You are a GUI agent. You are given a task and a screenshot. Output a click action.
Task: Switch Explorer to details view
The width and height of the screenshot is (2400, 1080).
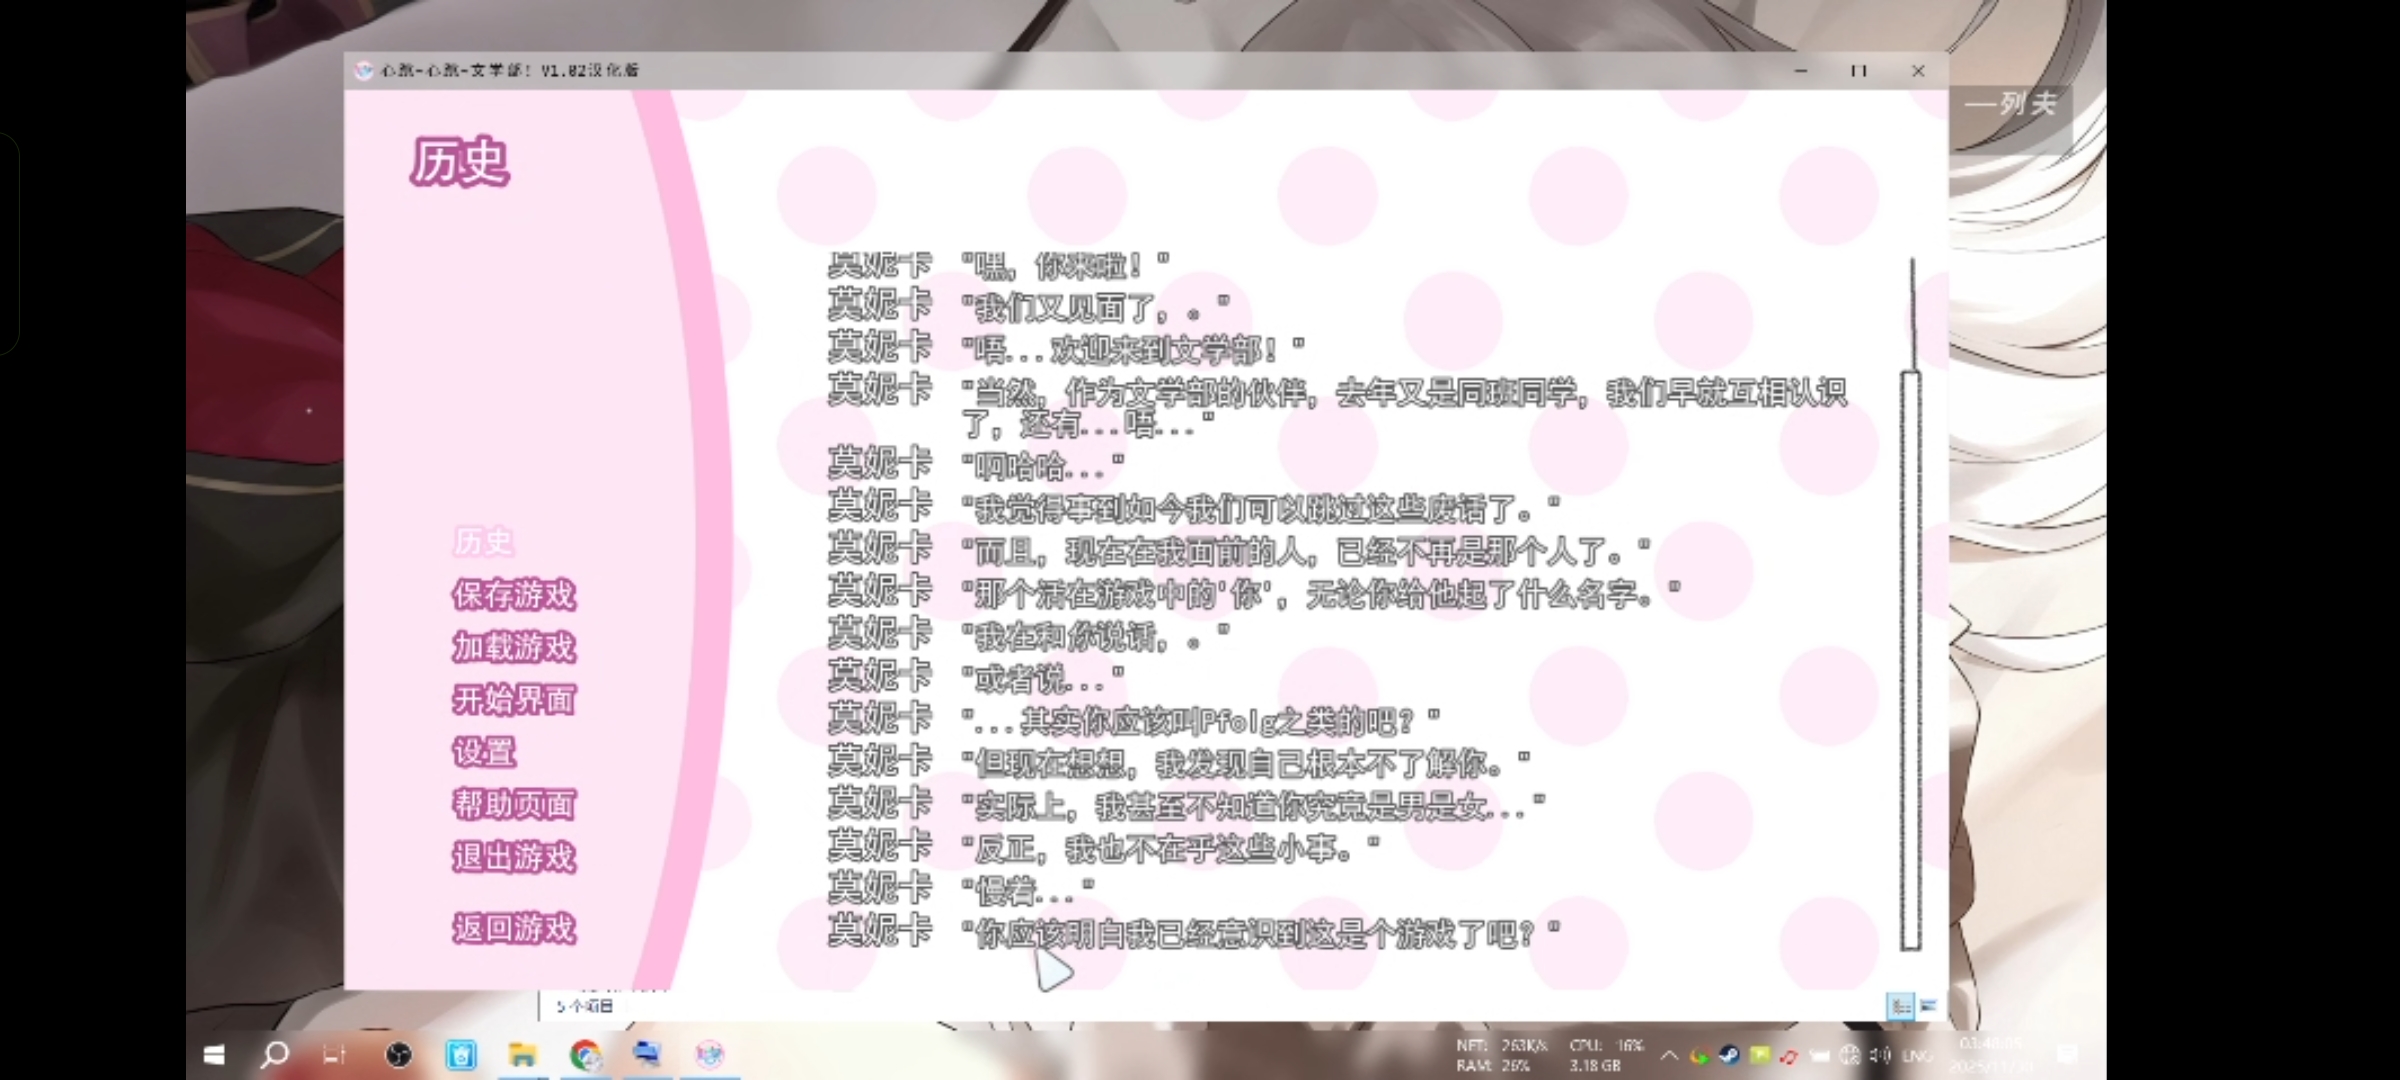click(1900, 1006)
